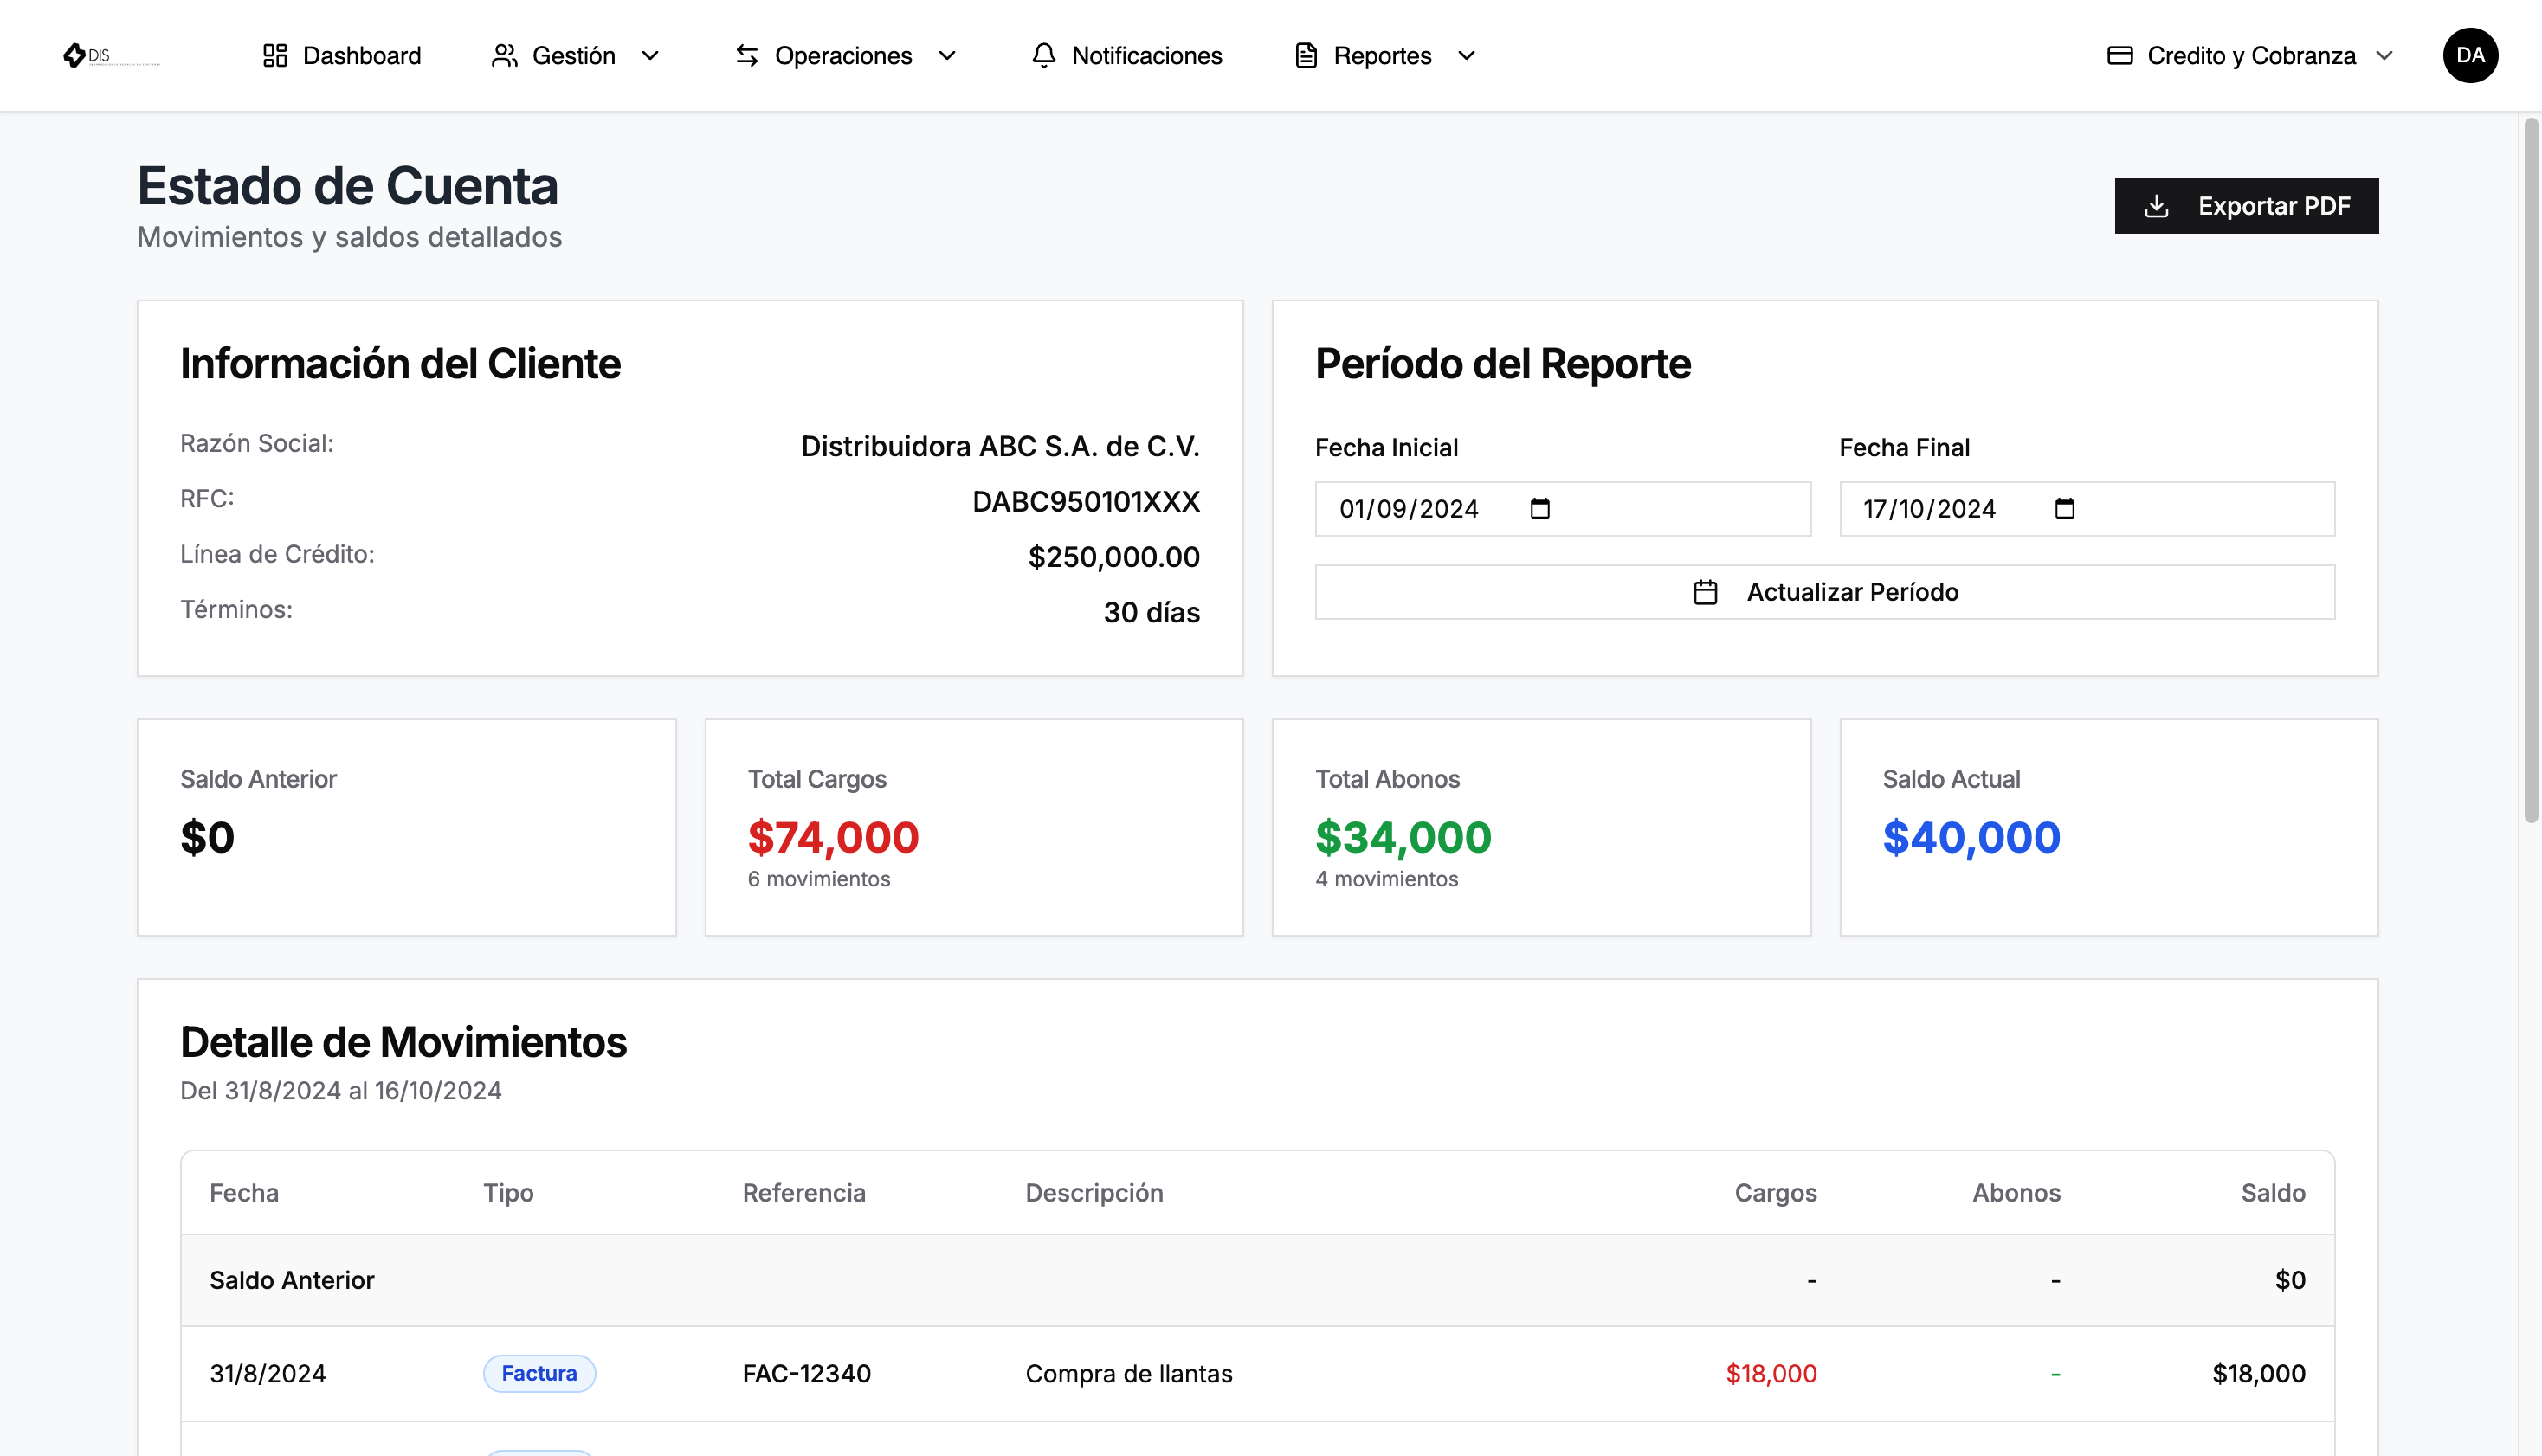Viewport: 2542px width, 1456px height.
Task: Click the Tipo column header
Action: (508, 1192)
